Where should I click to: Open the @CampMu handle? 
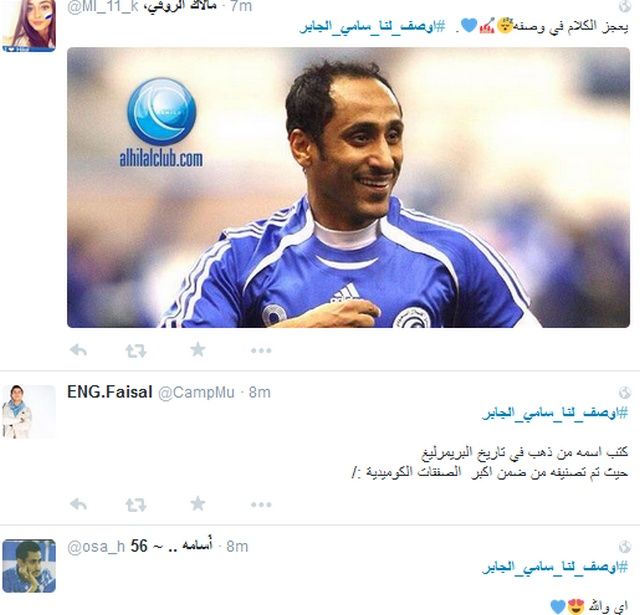point(196,393)
